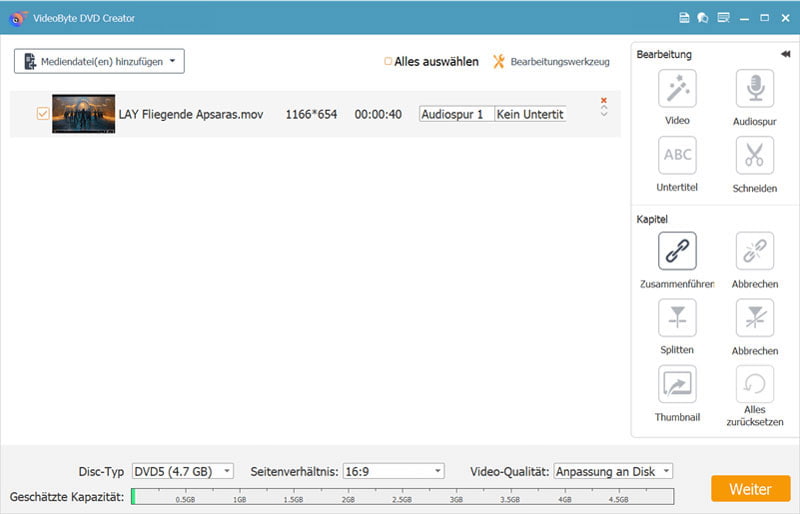800x514 pixels.
Task: Expand the Seitenverhältnis dropdown
Action: 393,471
